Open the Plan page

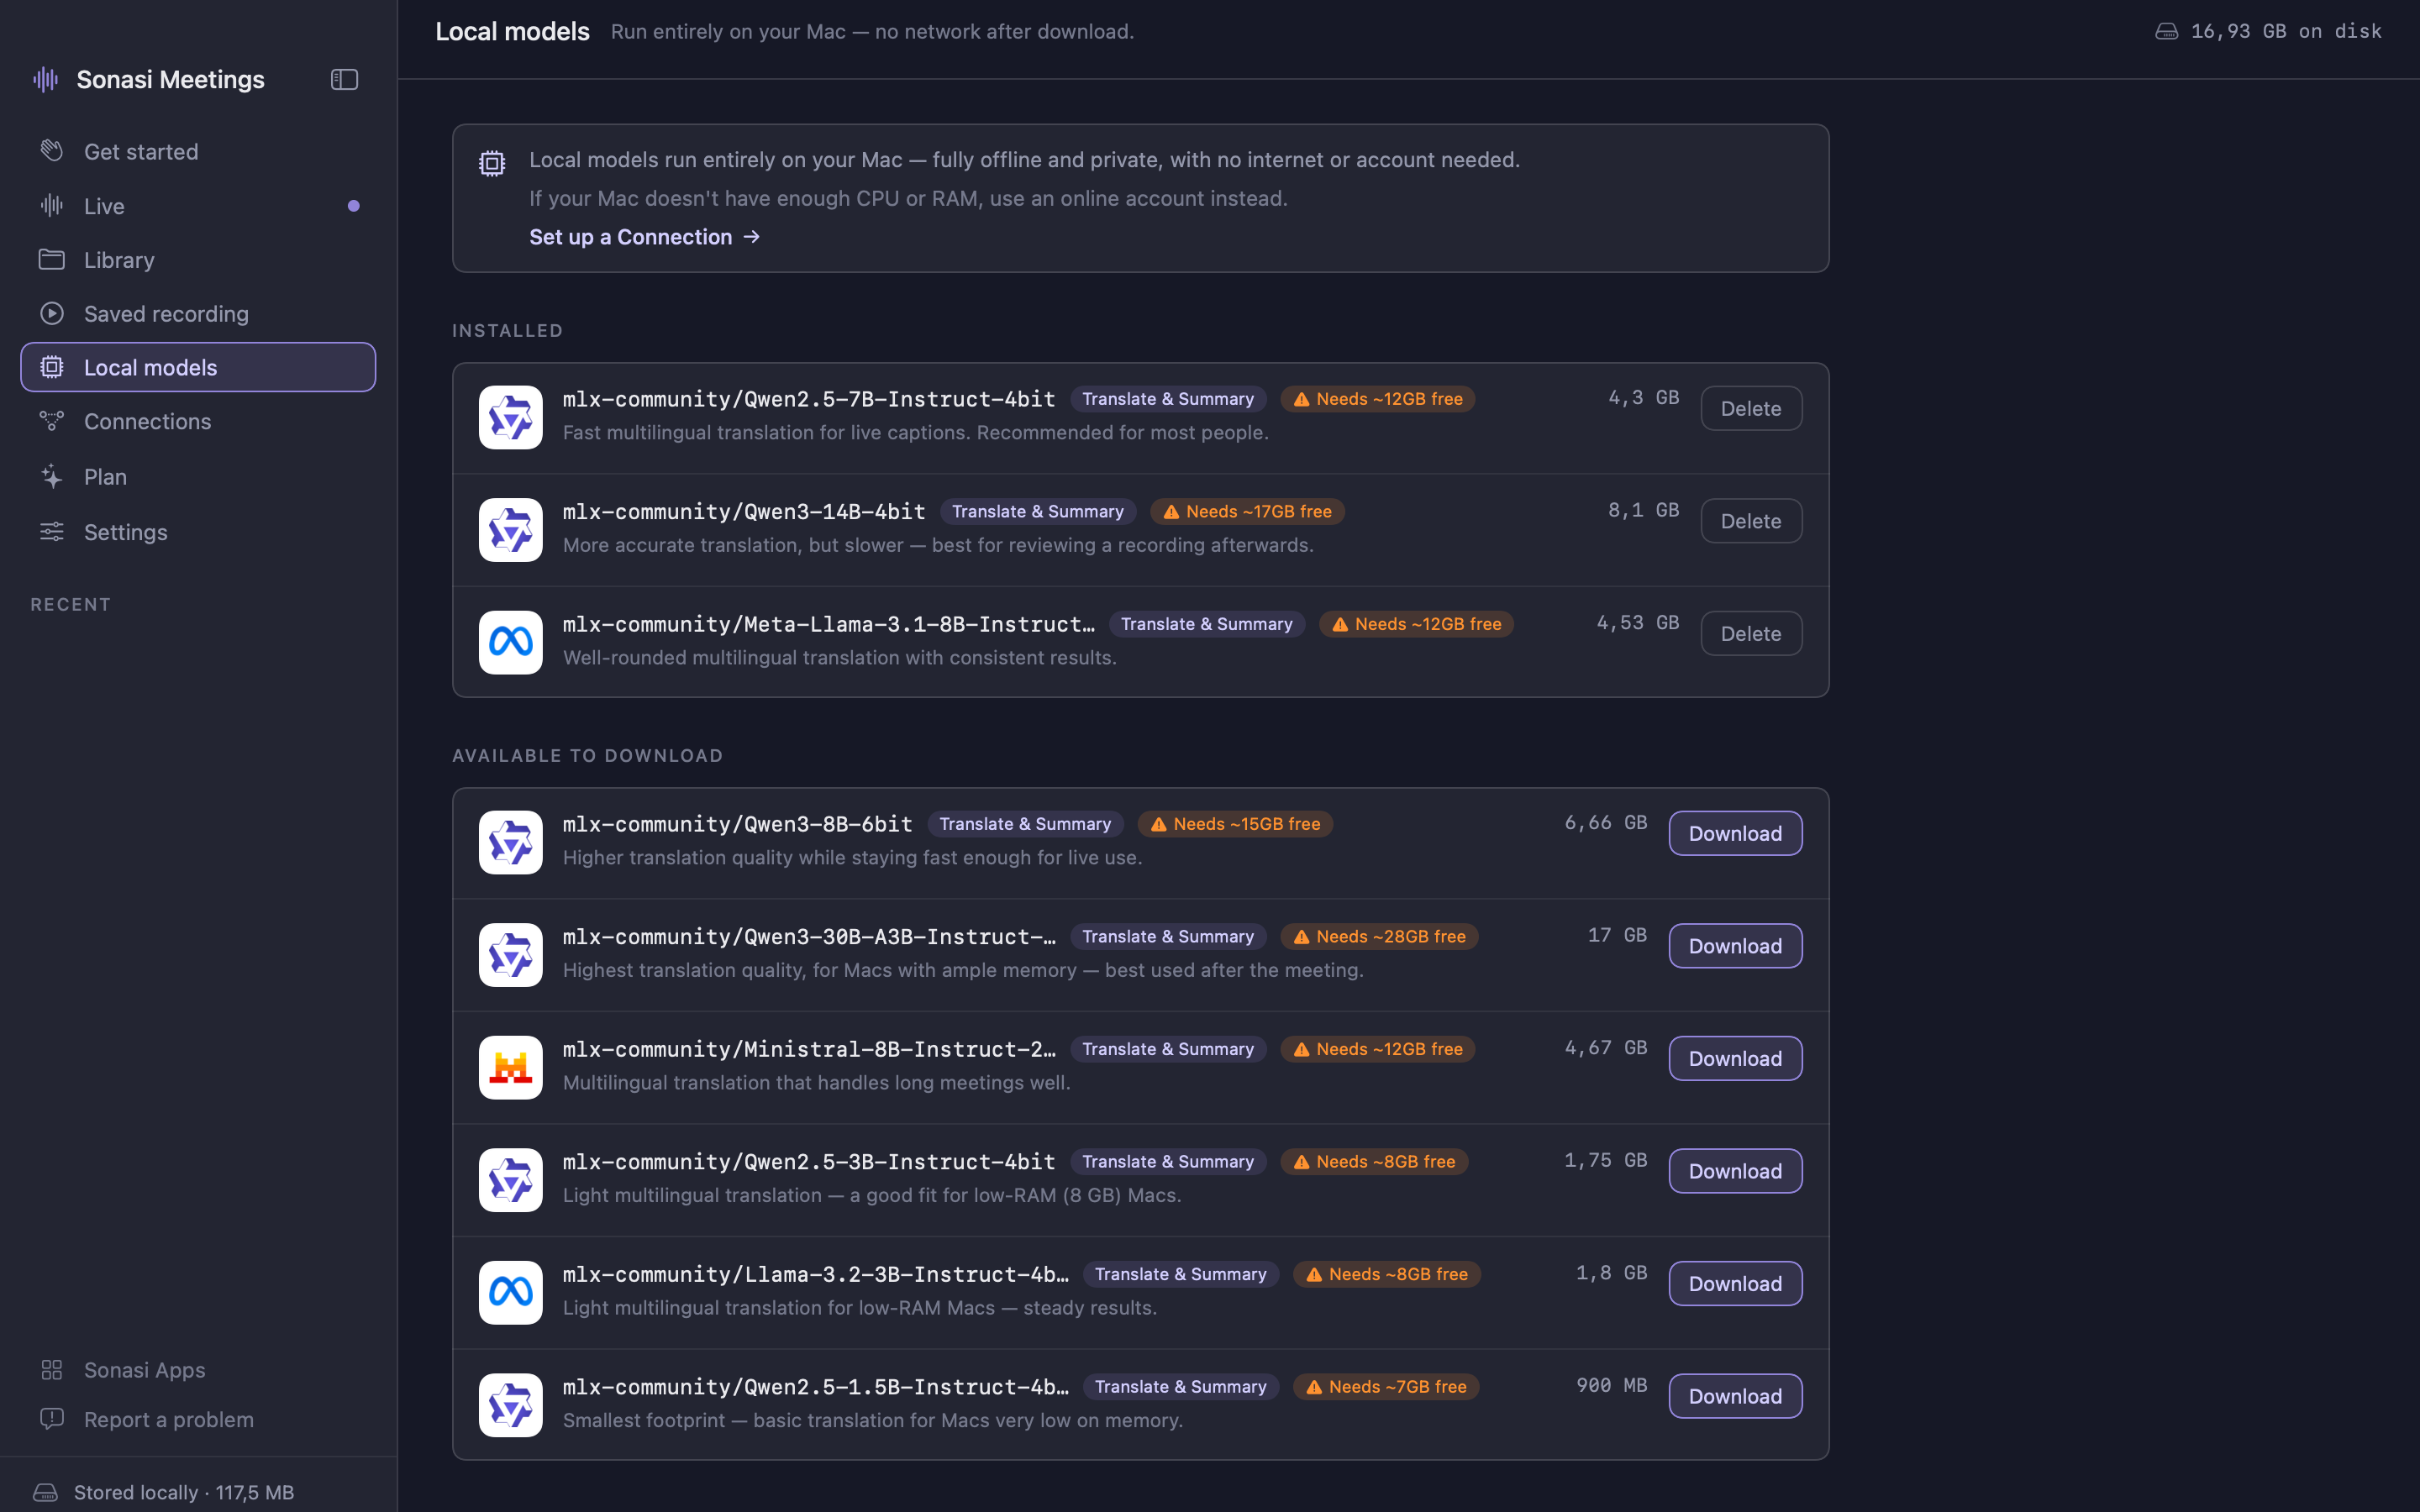pos(198,477)
